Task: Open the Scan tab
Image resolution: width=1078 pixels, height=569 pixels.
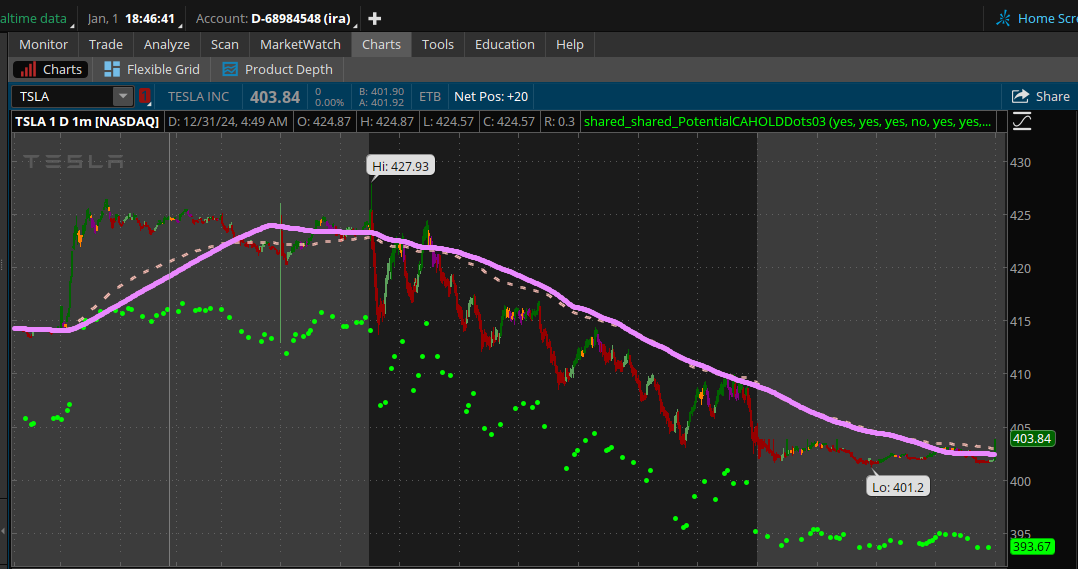Action: (225, 45)
